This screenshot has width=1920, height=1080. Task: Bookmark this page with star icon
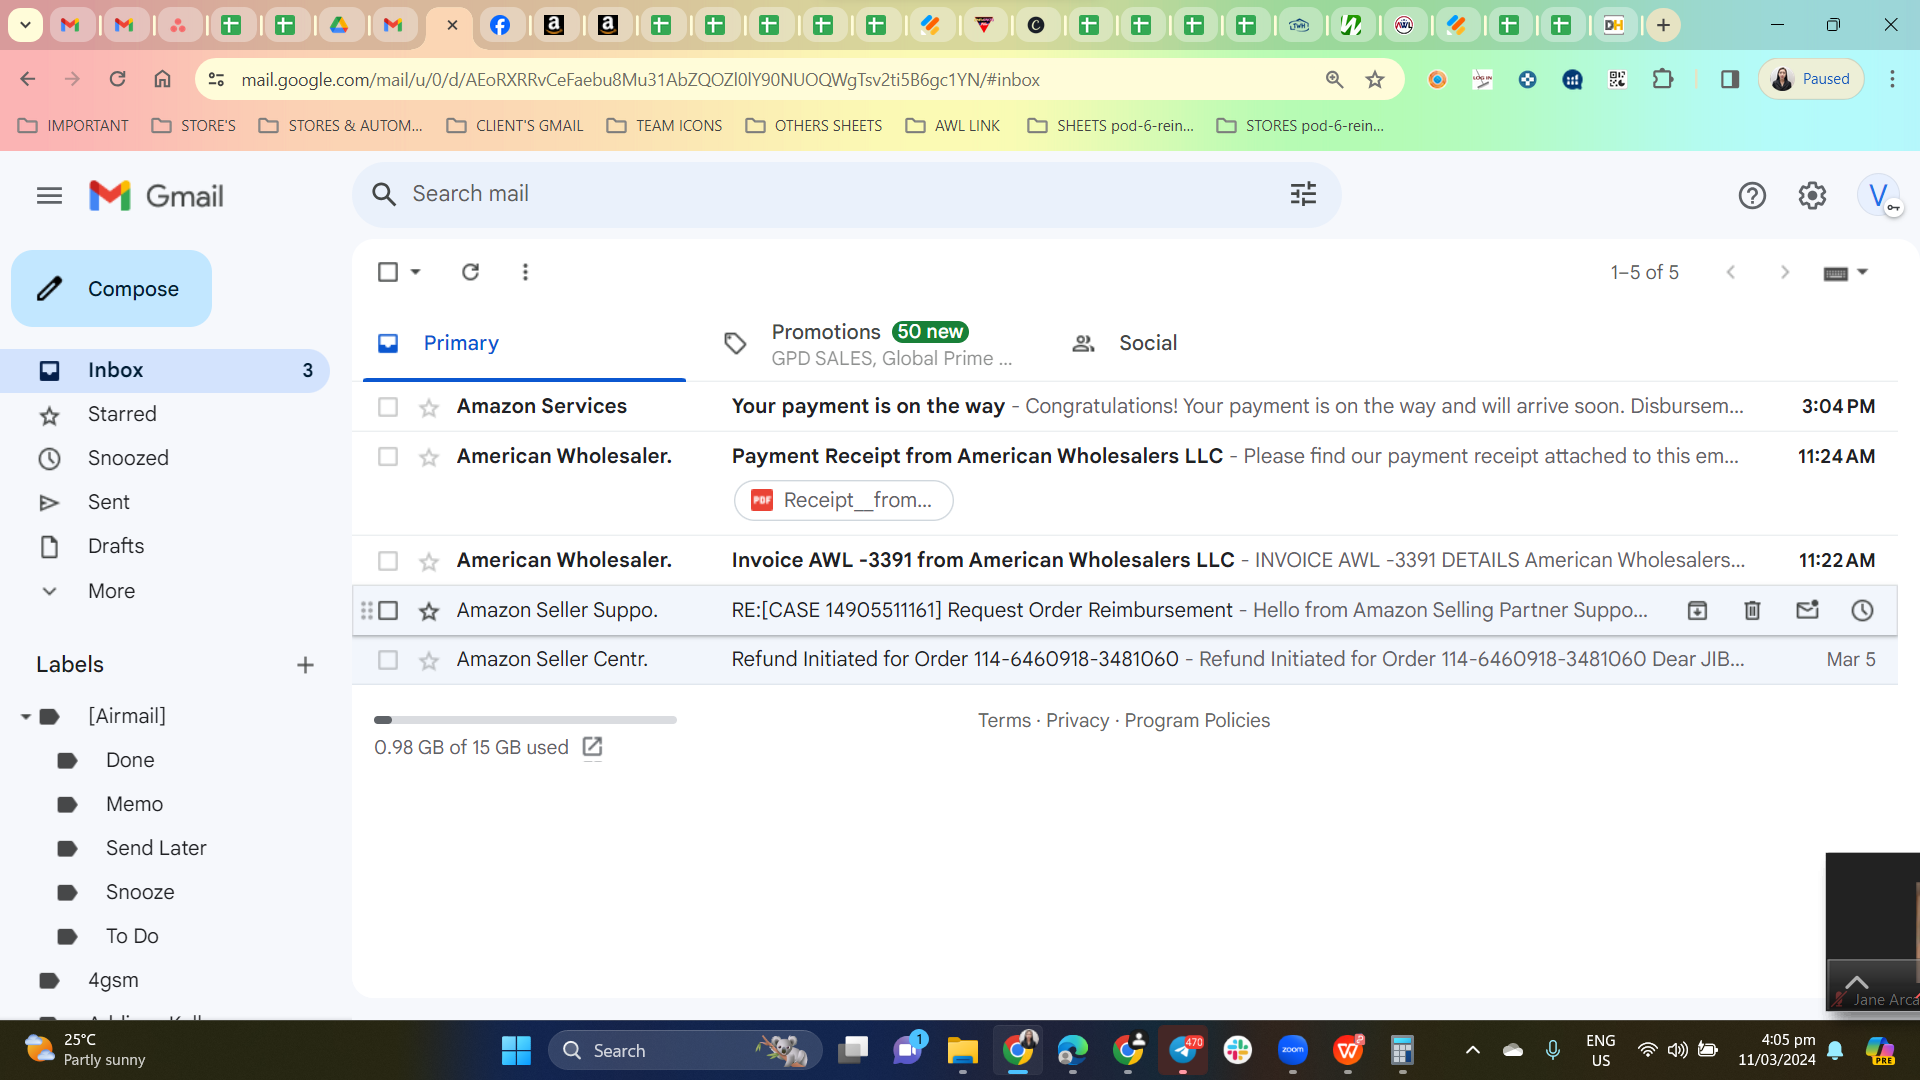point(1375,79)
